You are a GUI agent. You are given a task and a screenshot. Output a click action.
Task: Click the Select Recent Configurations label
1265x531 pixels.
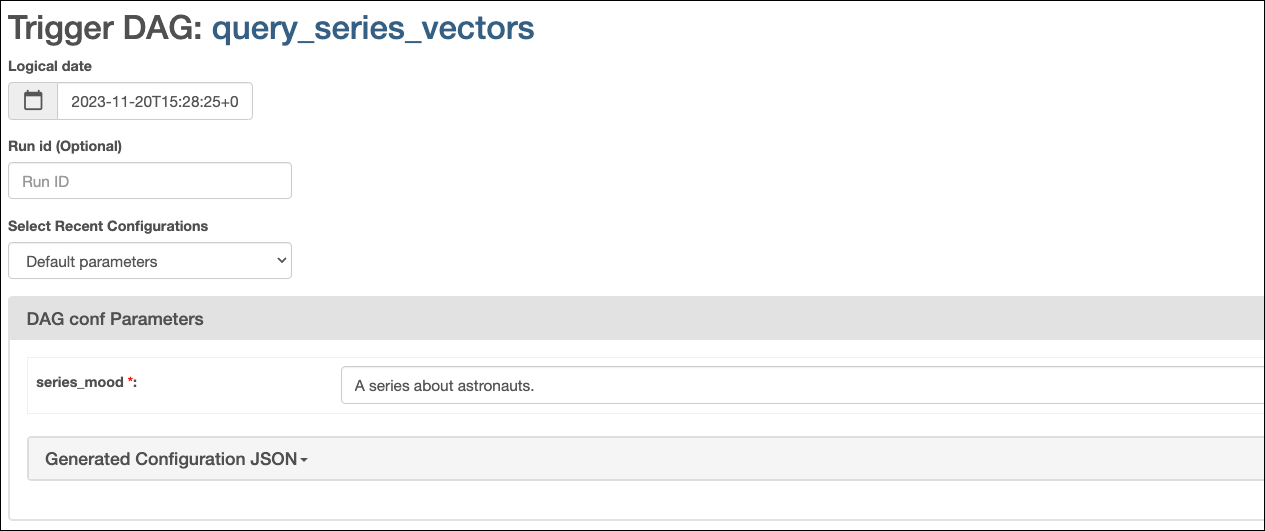tap(108, 226)
